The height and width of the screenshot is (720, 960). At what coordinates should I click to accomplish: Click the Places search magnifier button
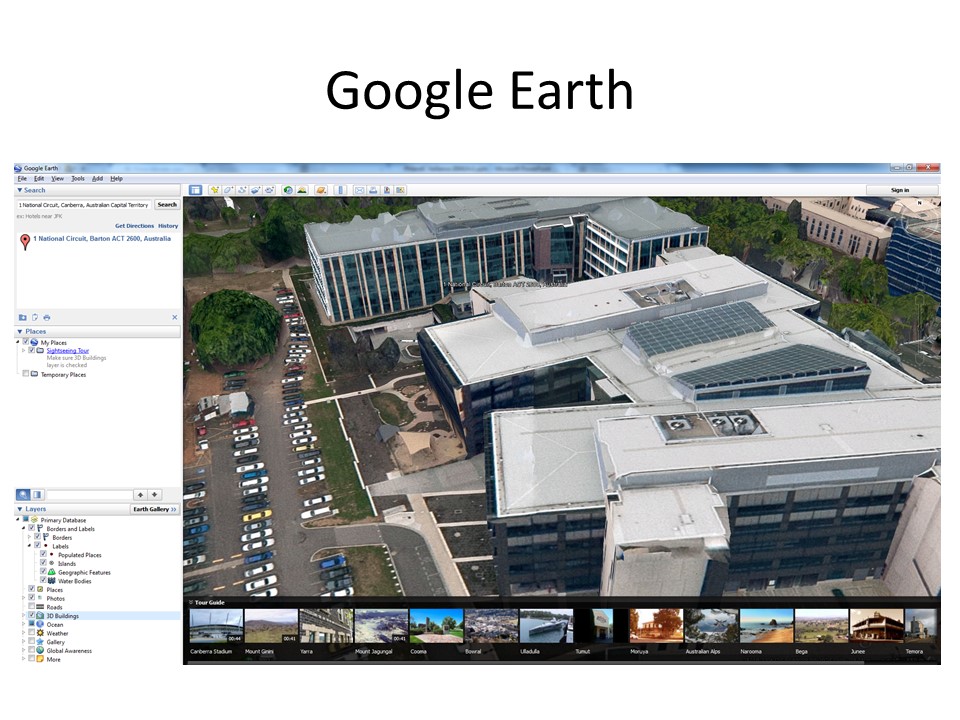click(23, 495)
